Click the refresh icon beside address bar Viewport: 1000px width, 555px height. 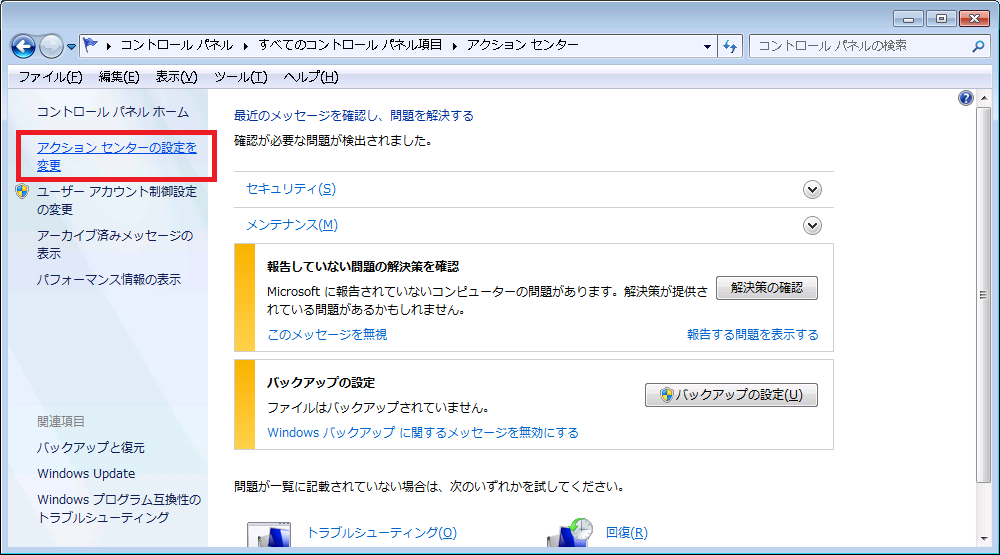click(731, 46)
